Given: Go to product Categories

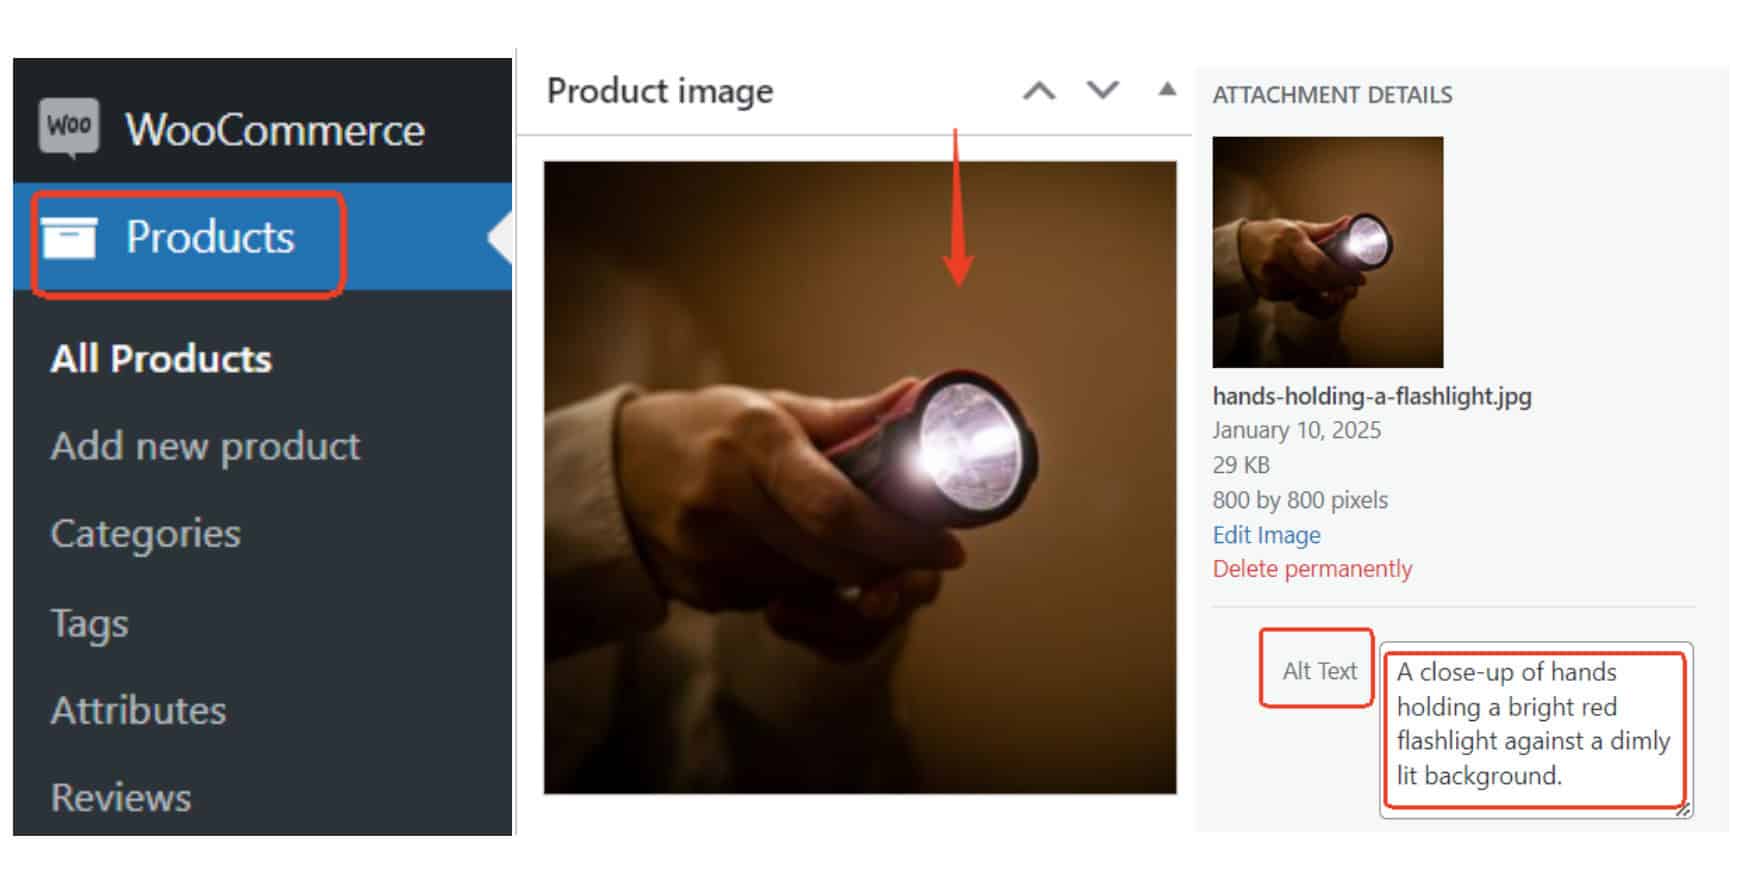Looking at the screenshot, I should tap(146, 533).
